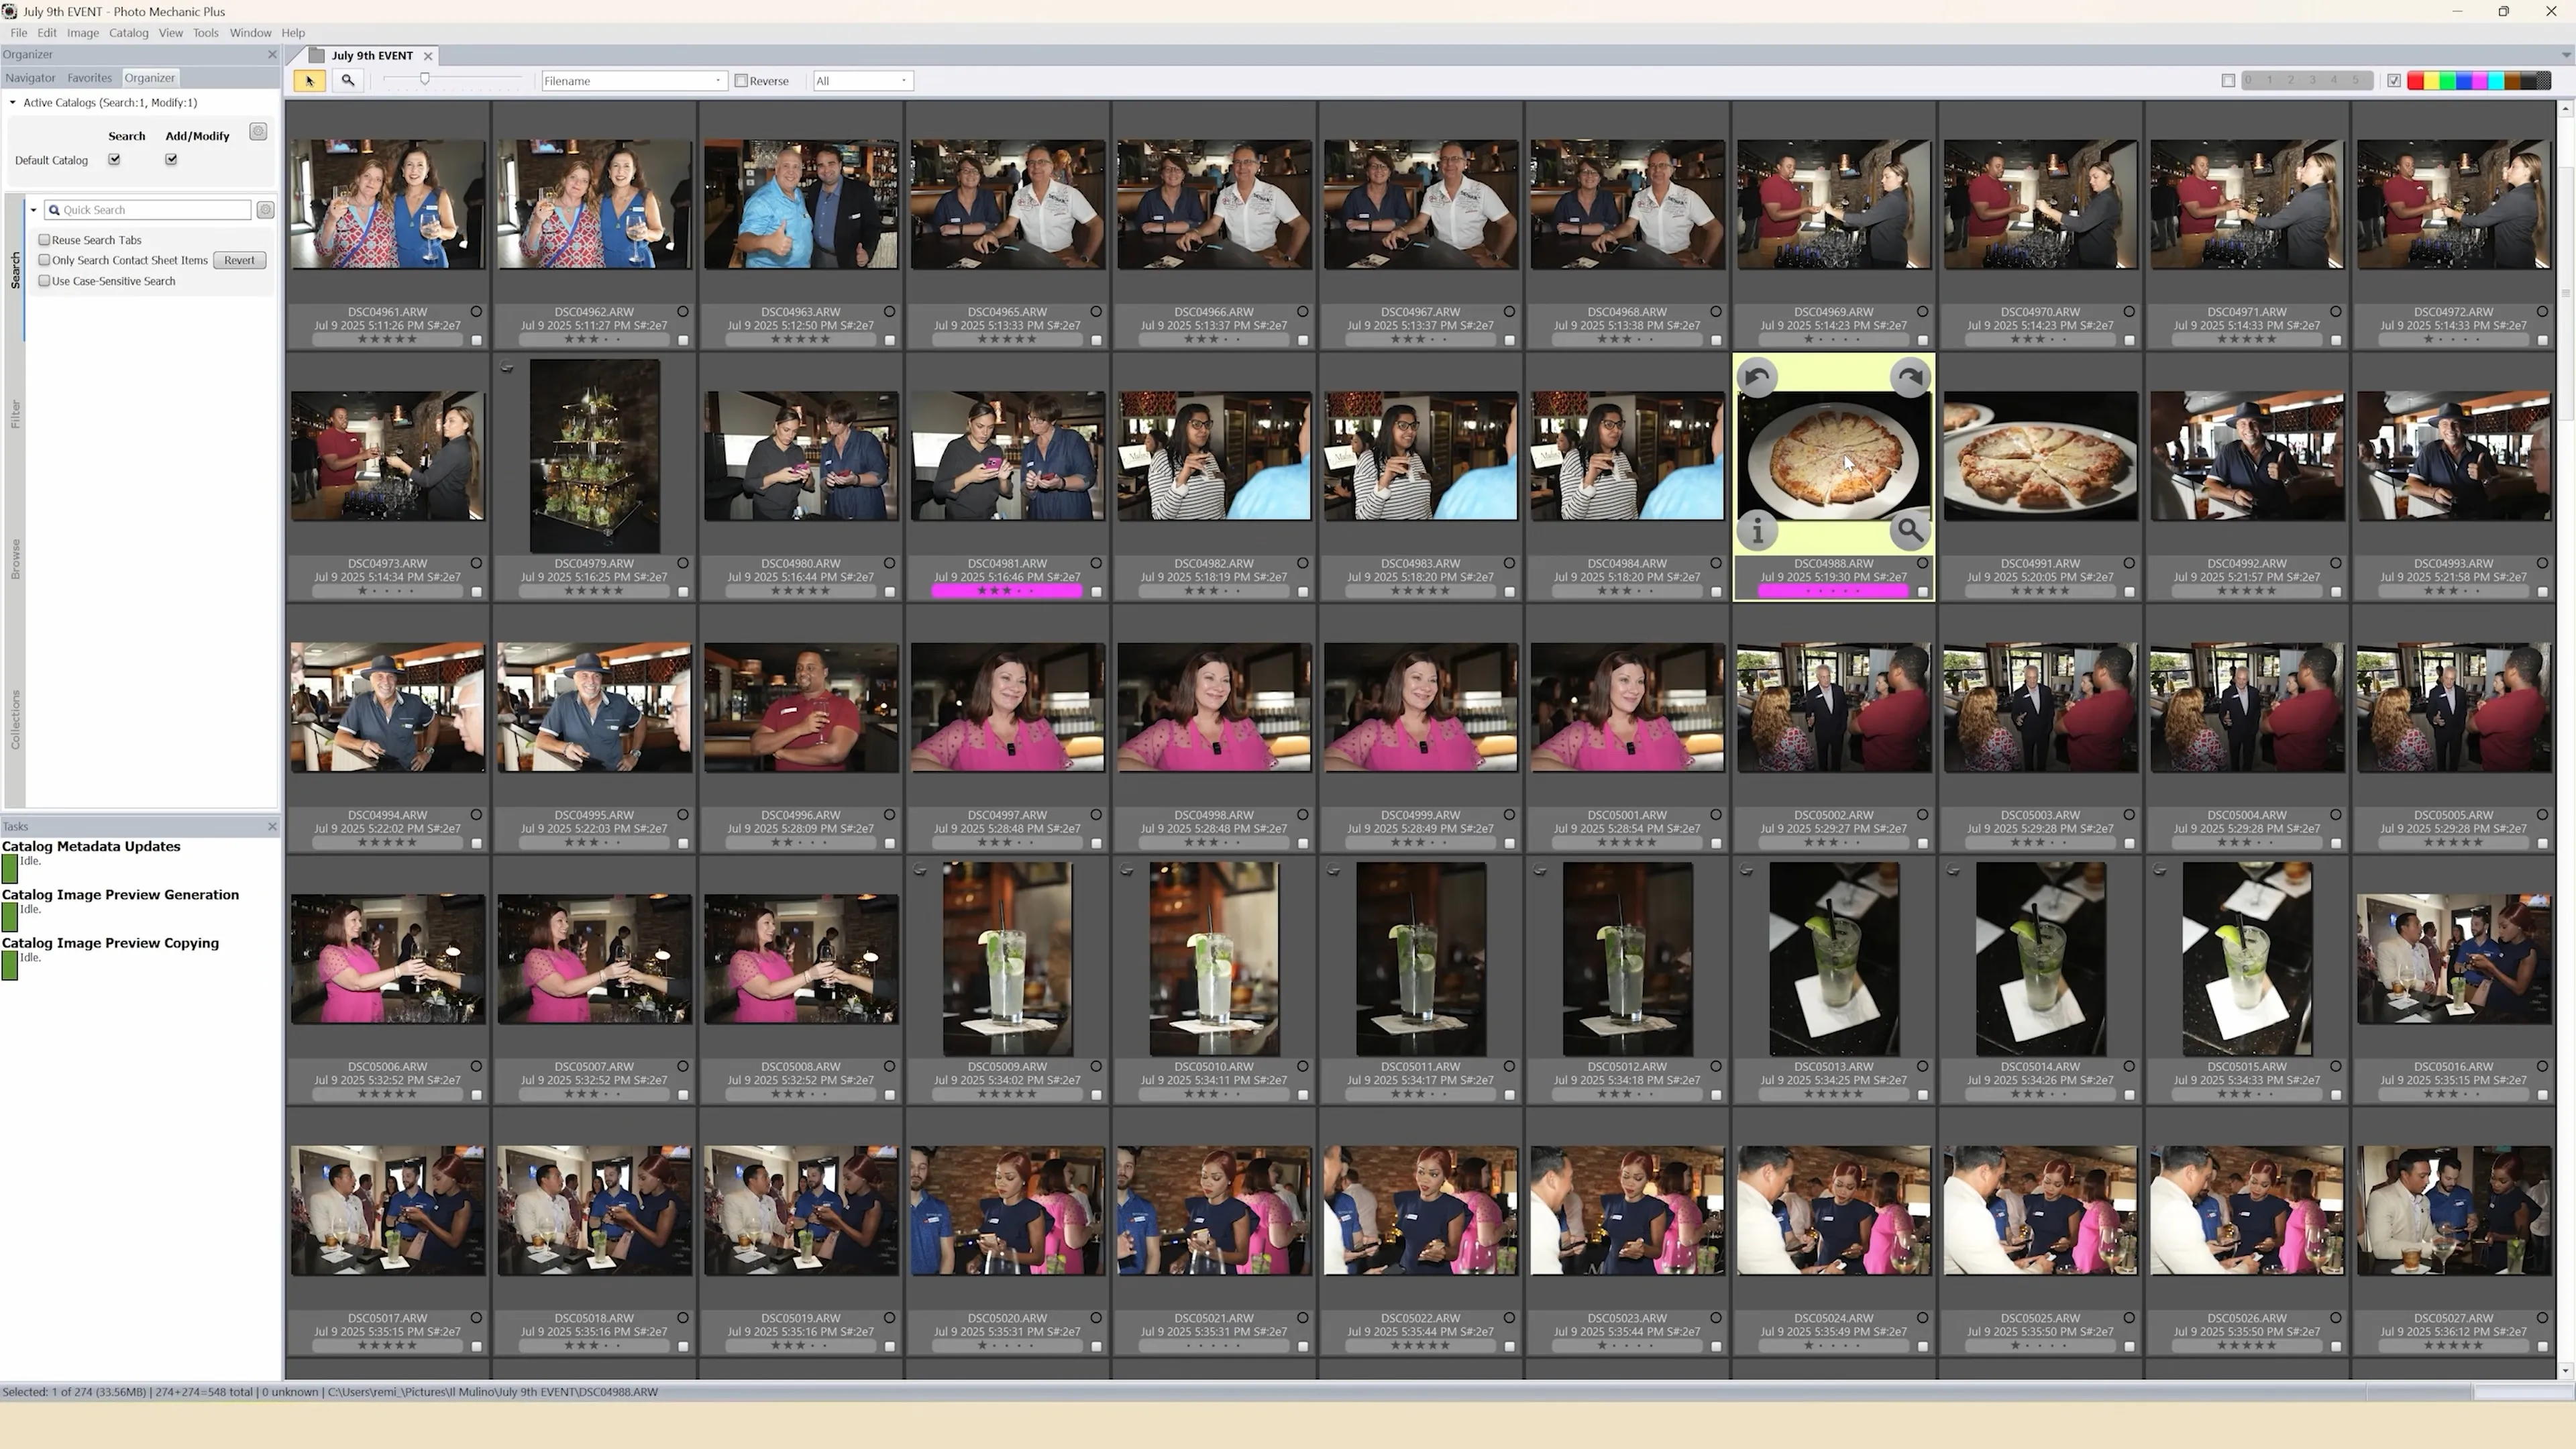Activate the magnifier loupe tool in the toolbar
2576x1449 pixels.
[348, 81]
